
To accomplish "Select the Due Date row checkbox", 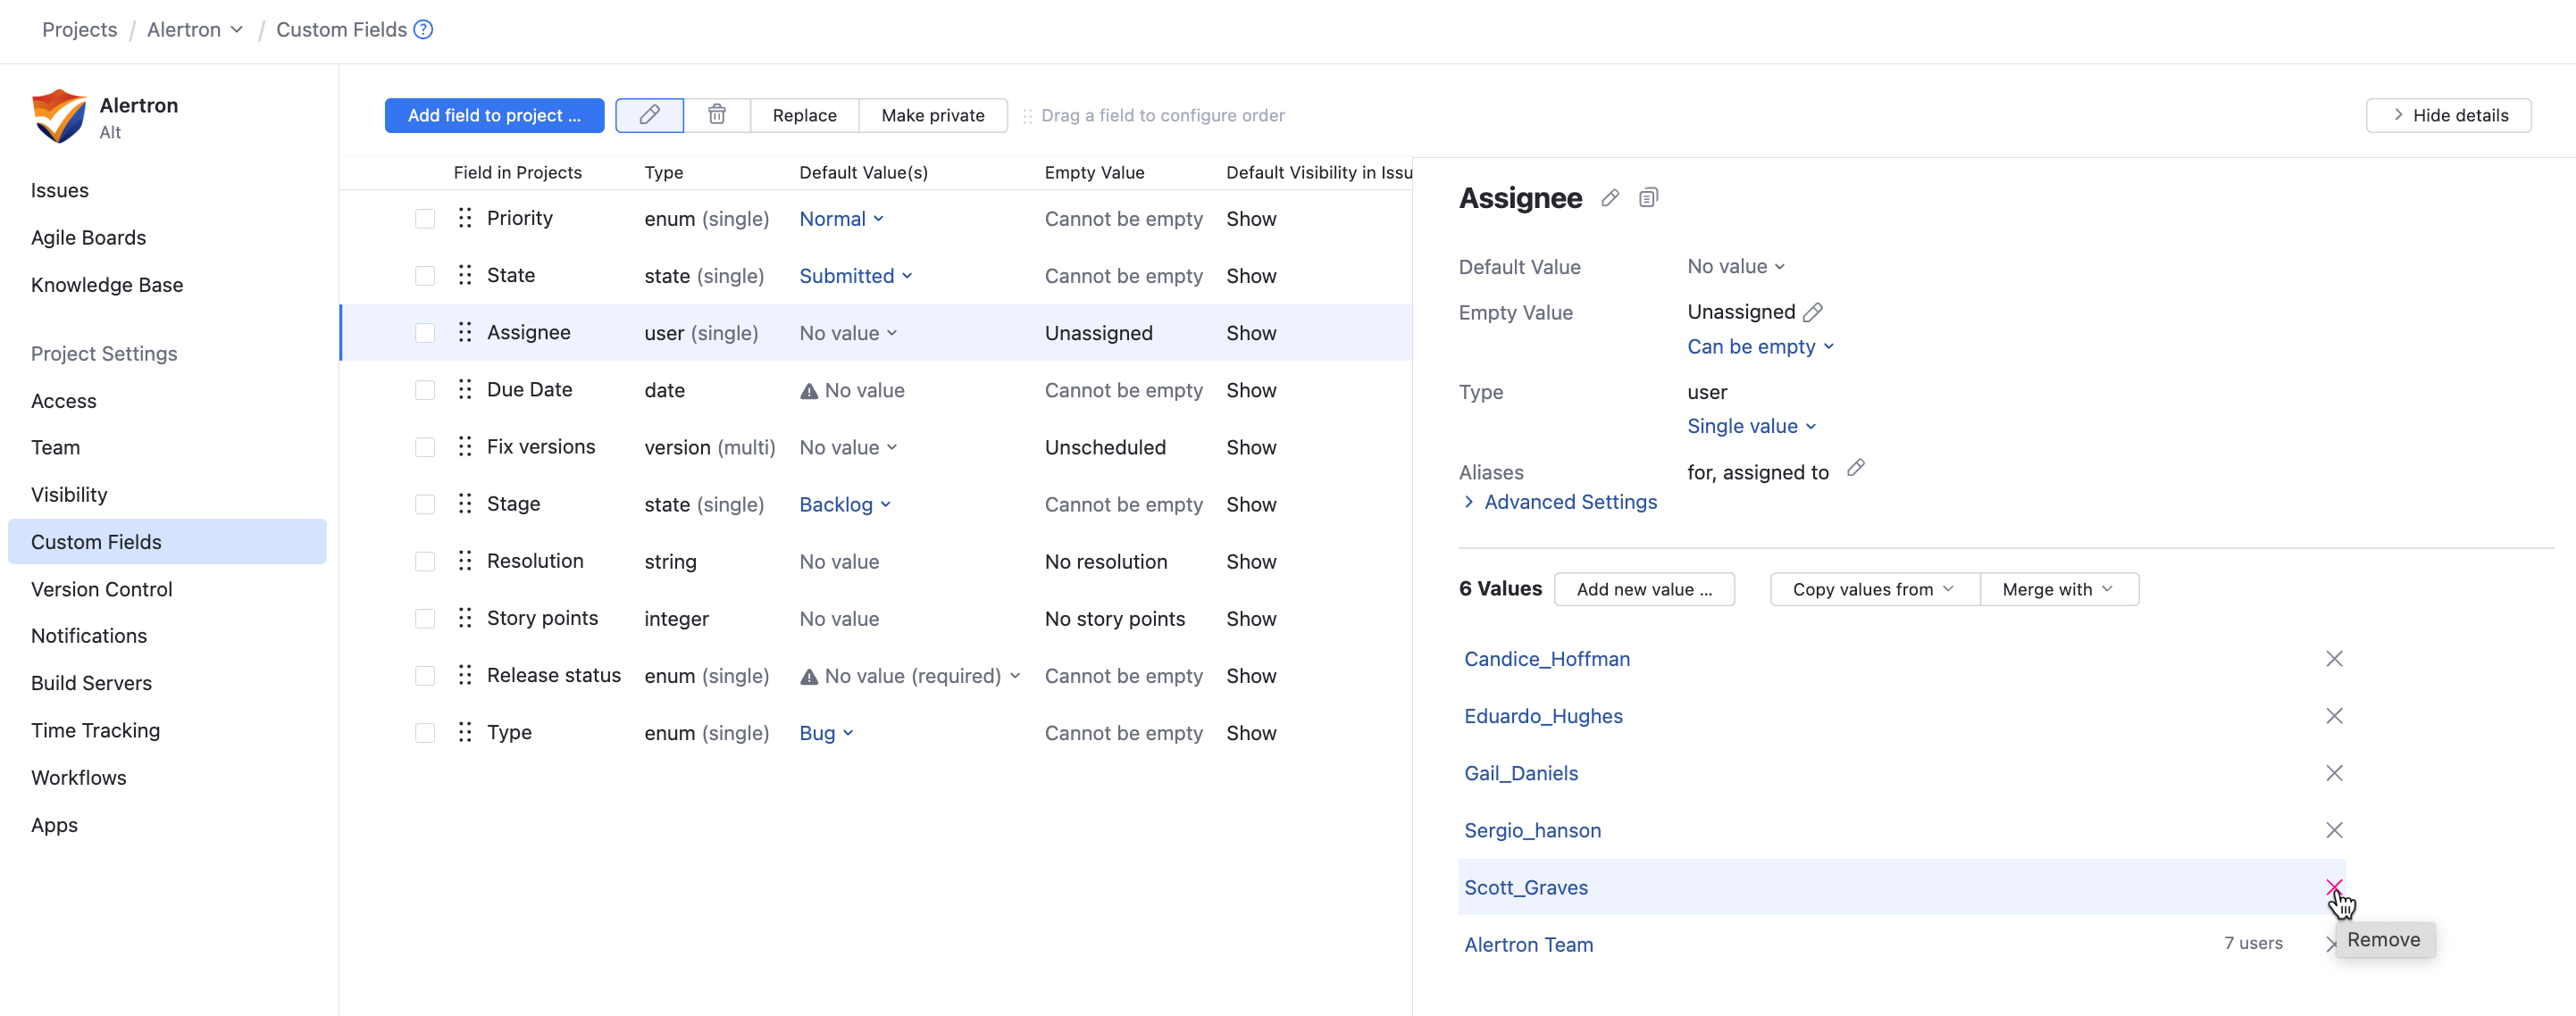I will point(425,390).
